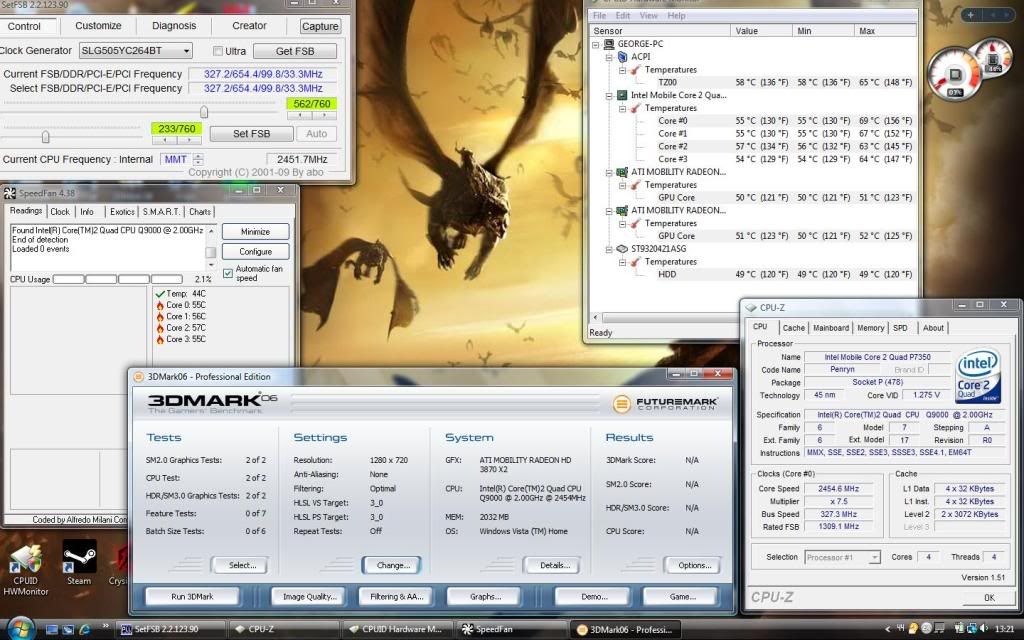Click OK button in CPU-Z
1024x640 pixels.
989,598
